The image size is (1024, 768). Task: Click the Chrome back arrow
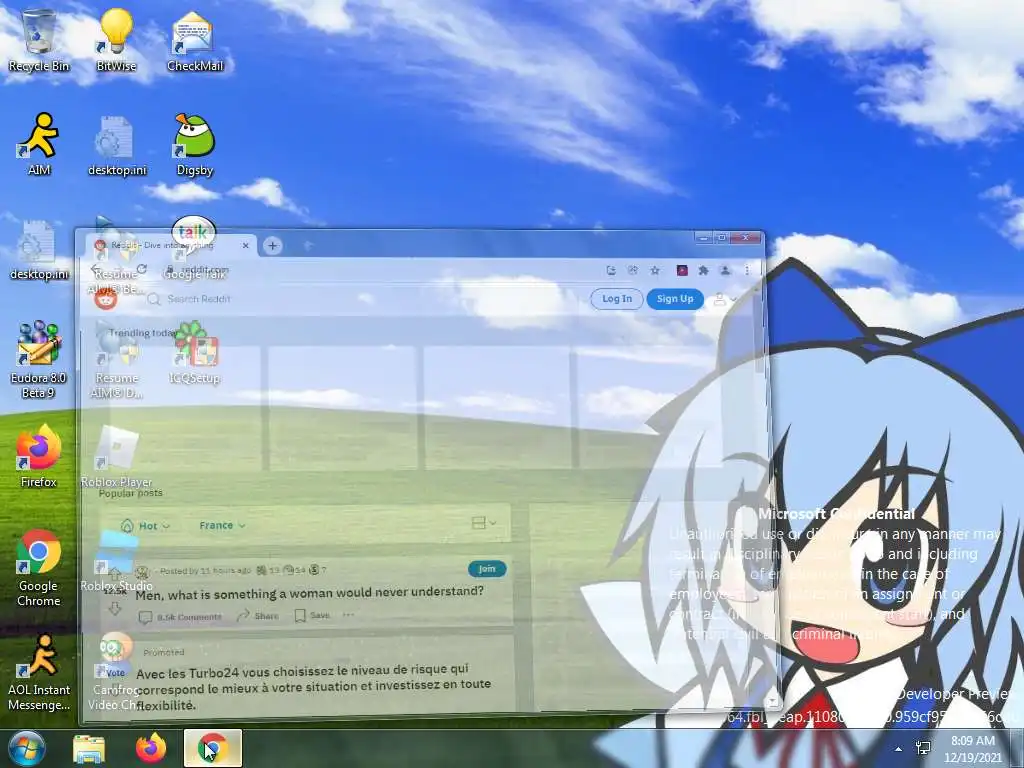click(x=97, y=270)
